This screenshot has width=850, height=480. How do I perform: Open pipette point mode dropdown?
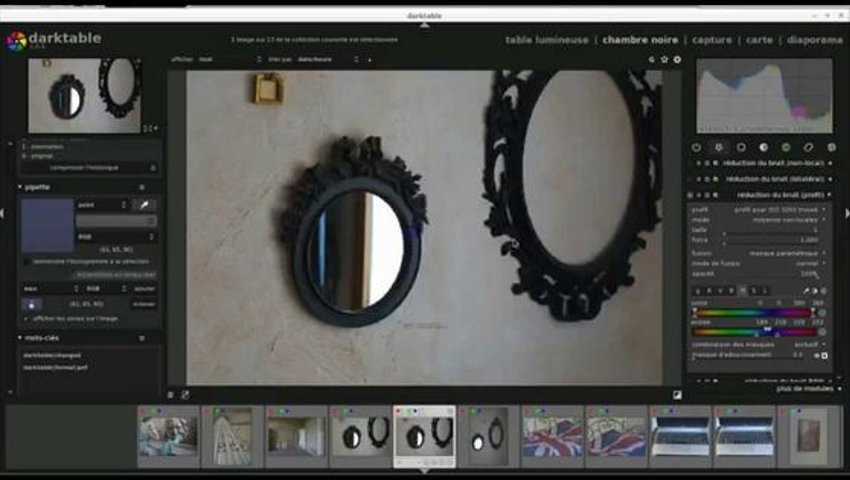(102, 205)
